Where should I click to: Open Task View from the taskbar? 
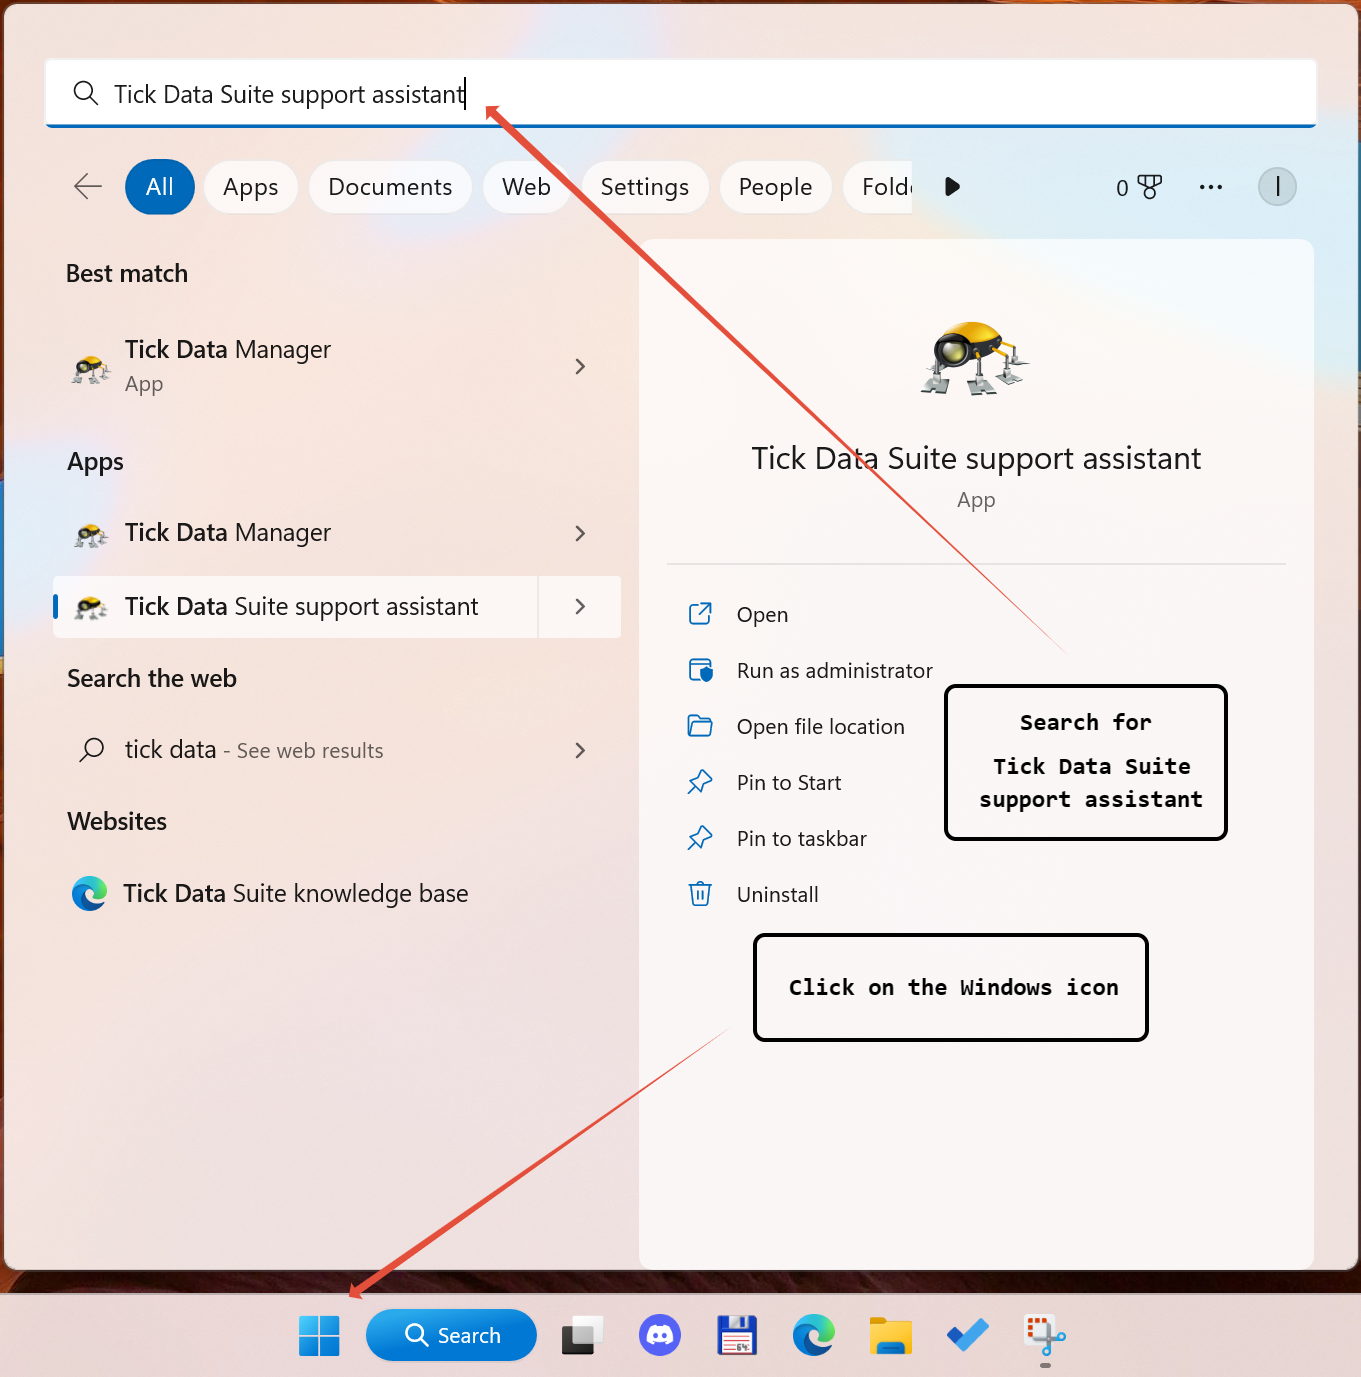point(582,1335)
